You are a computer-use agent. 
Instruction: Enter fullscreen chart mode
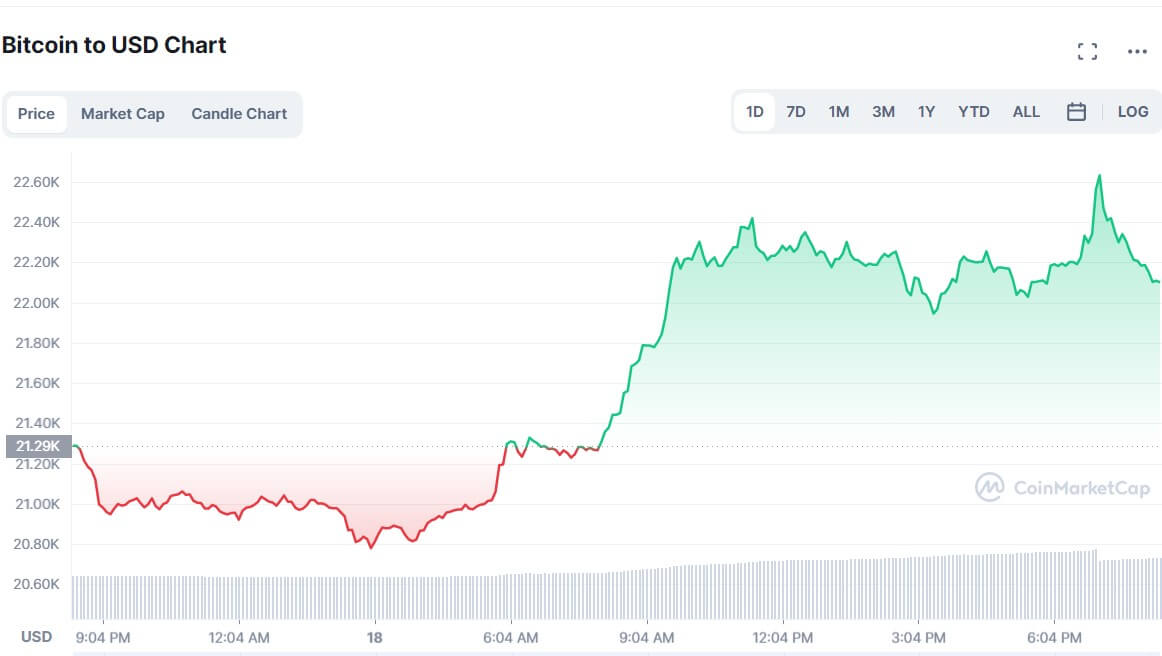pos(1087,52)
